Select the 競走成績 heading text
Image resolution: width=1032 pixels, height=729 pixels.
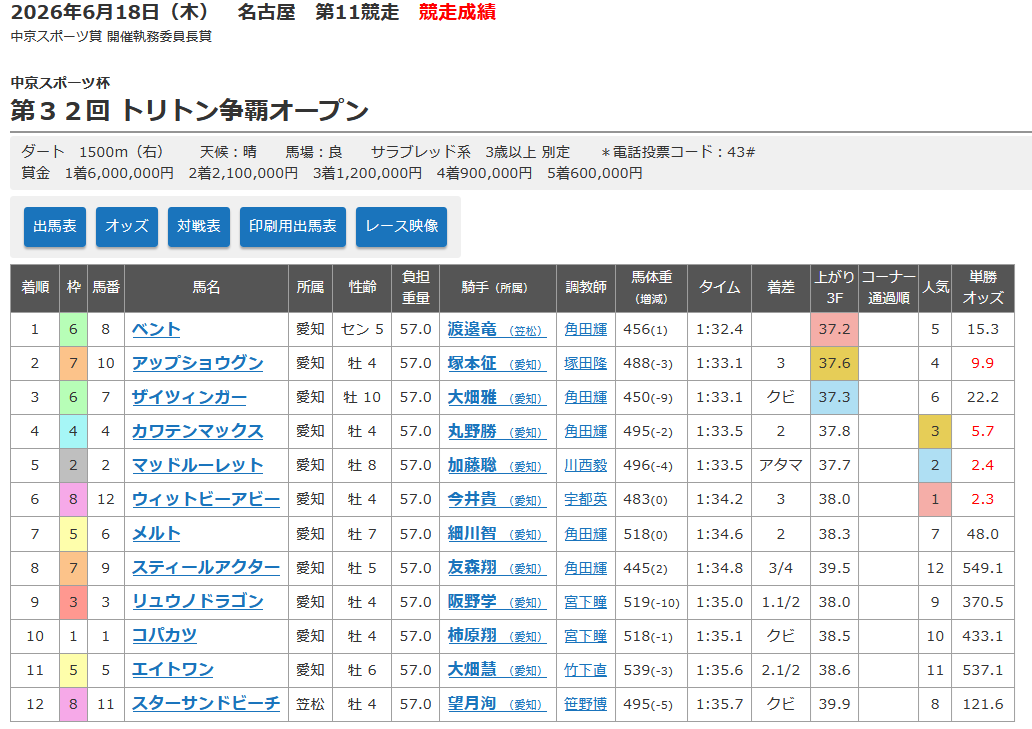click(x=457, y=13)
